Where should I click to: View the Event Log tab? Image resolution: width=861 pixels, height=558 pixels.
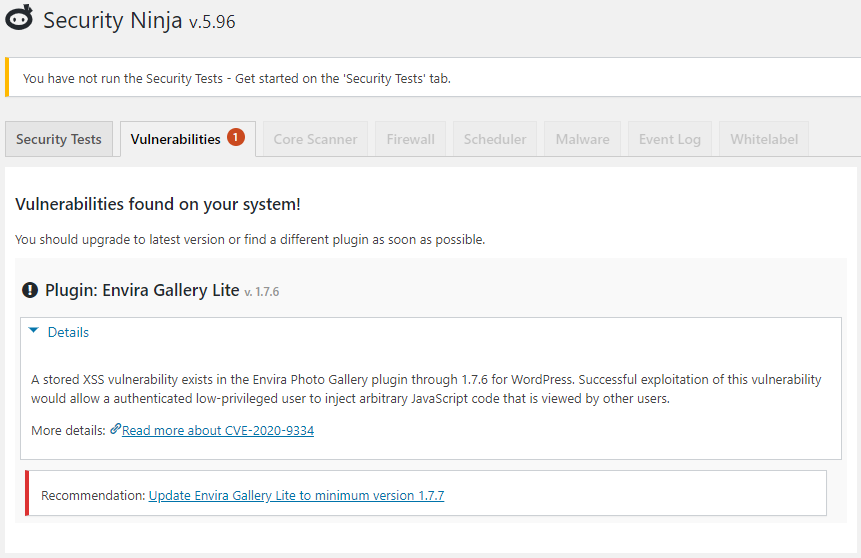[x=670, y=139]
